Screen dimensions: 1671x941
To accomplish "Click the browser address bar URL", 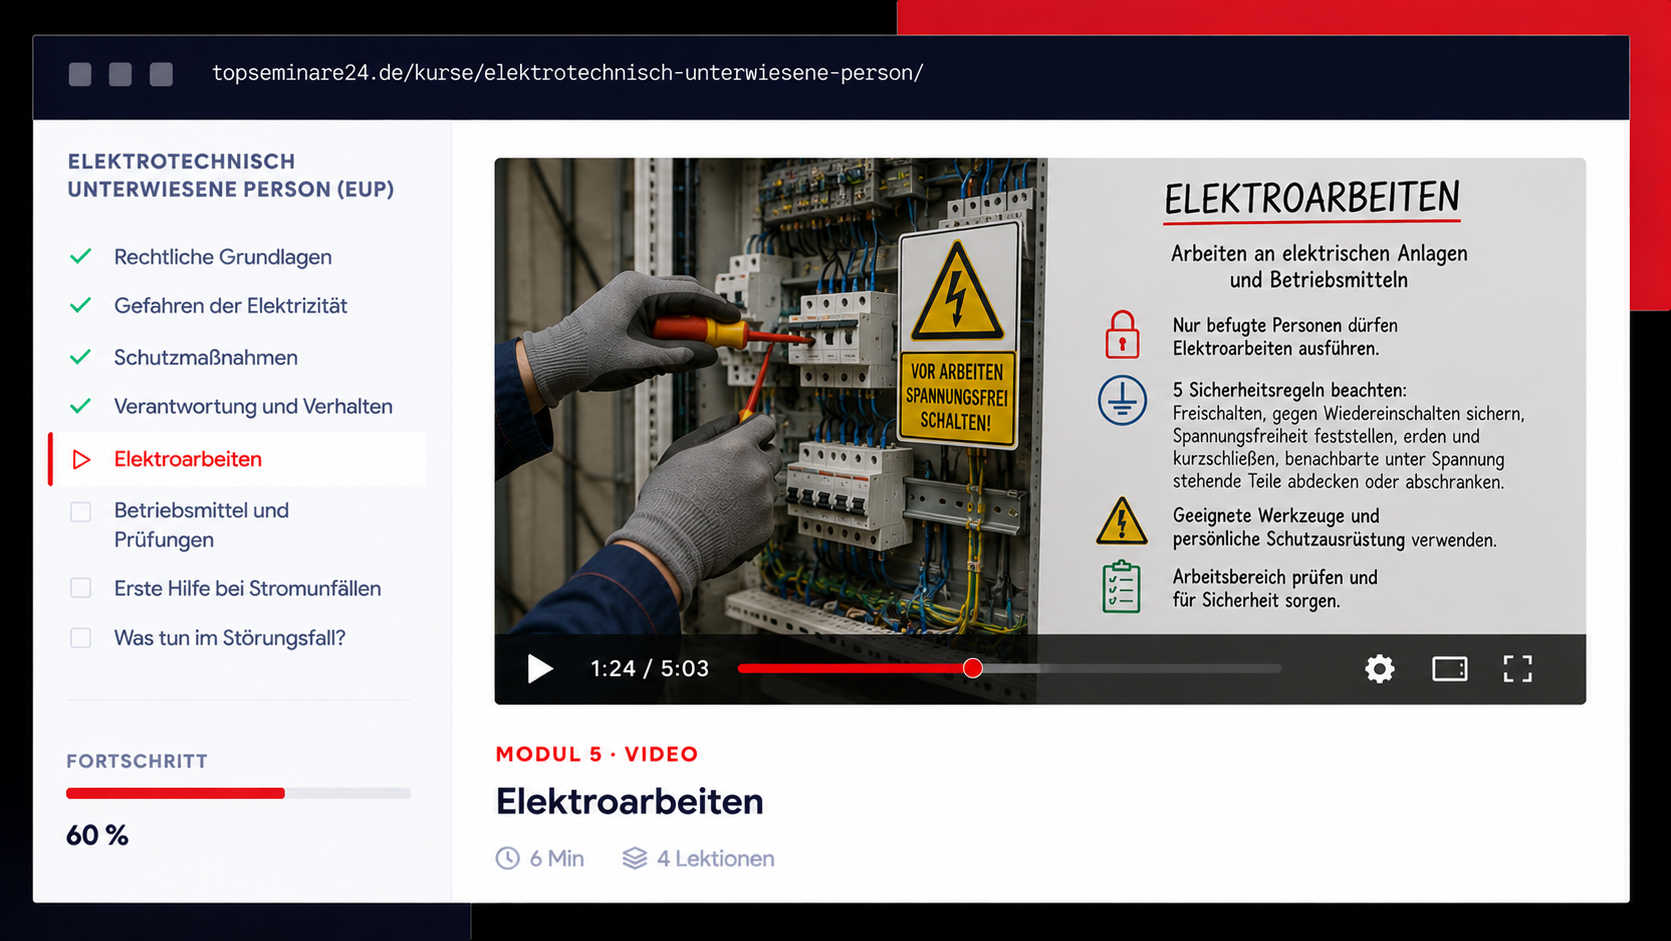I will click(x=567, y=73).
